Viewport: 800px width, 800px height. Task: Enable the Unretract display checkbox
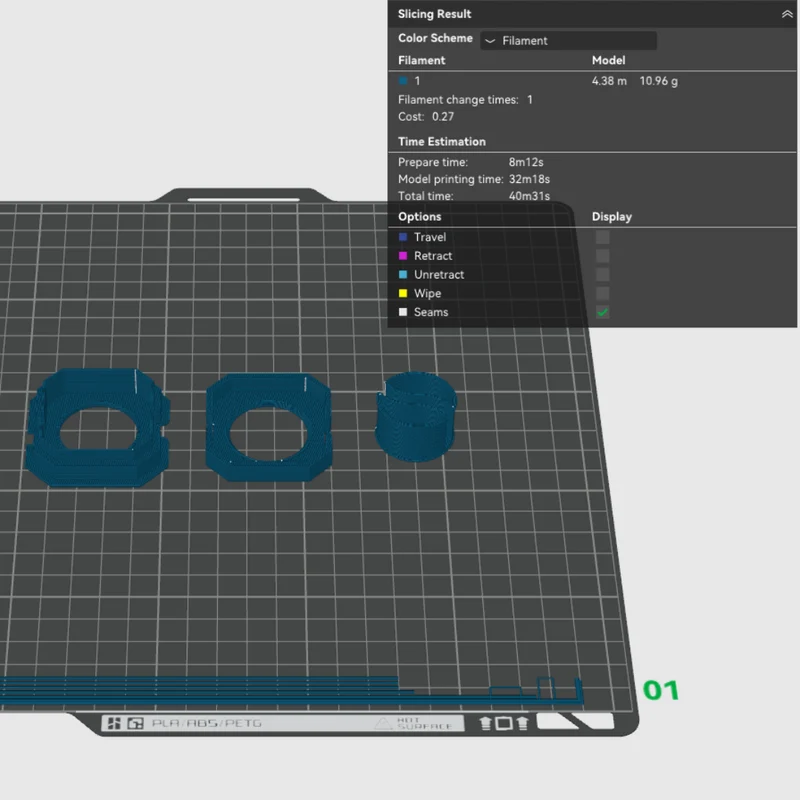602,274
